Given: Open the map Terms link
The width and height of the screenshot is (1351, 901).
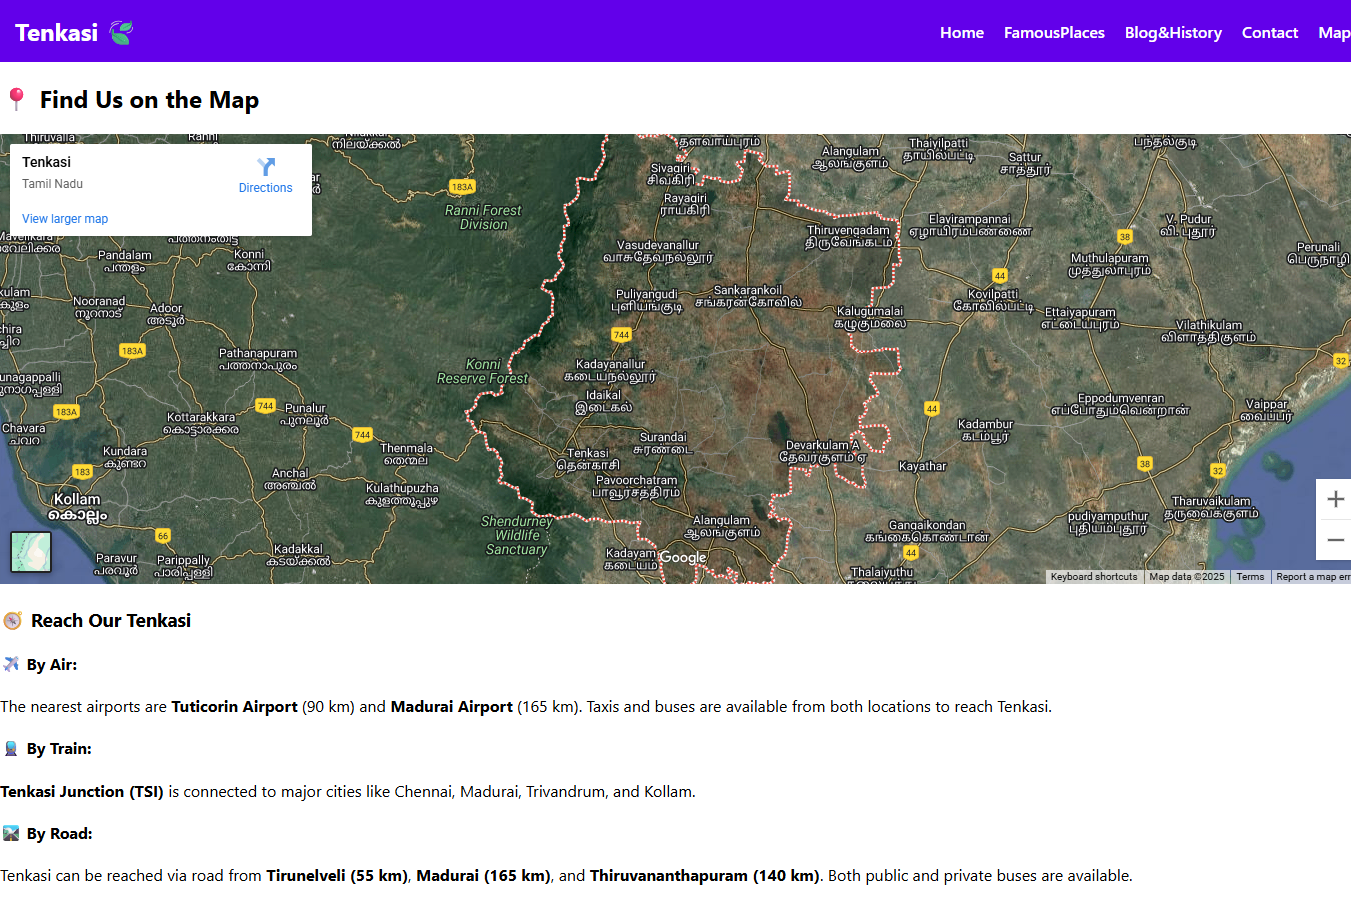Looking at the screenshot, I should [1250, 577].
